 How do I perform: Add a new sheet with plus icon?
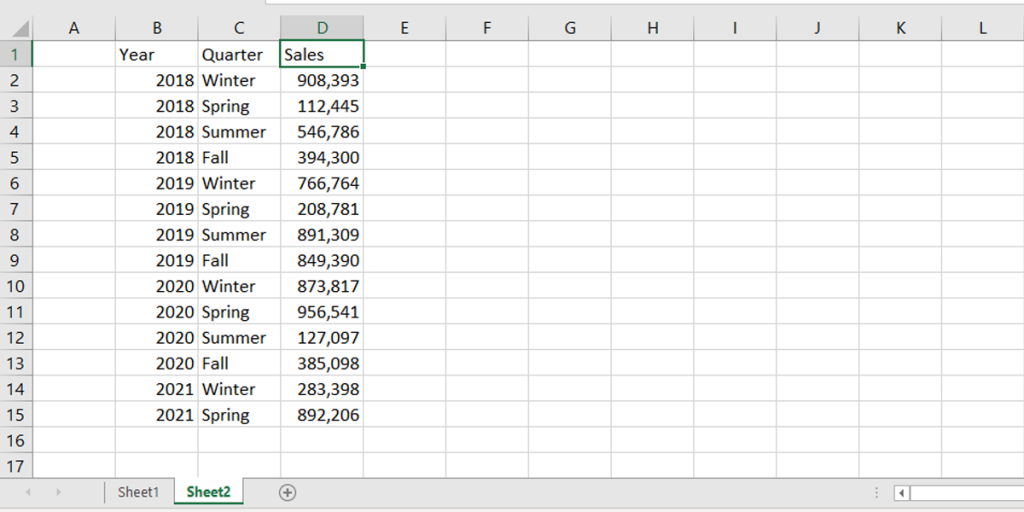click(287, 492)
